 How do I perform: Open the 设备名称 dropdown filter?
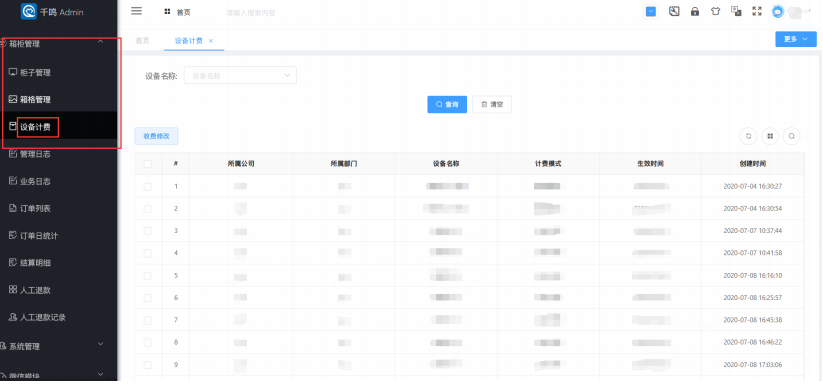click(x=240, y=76)
